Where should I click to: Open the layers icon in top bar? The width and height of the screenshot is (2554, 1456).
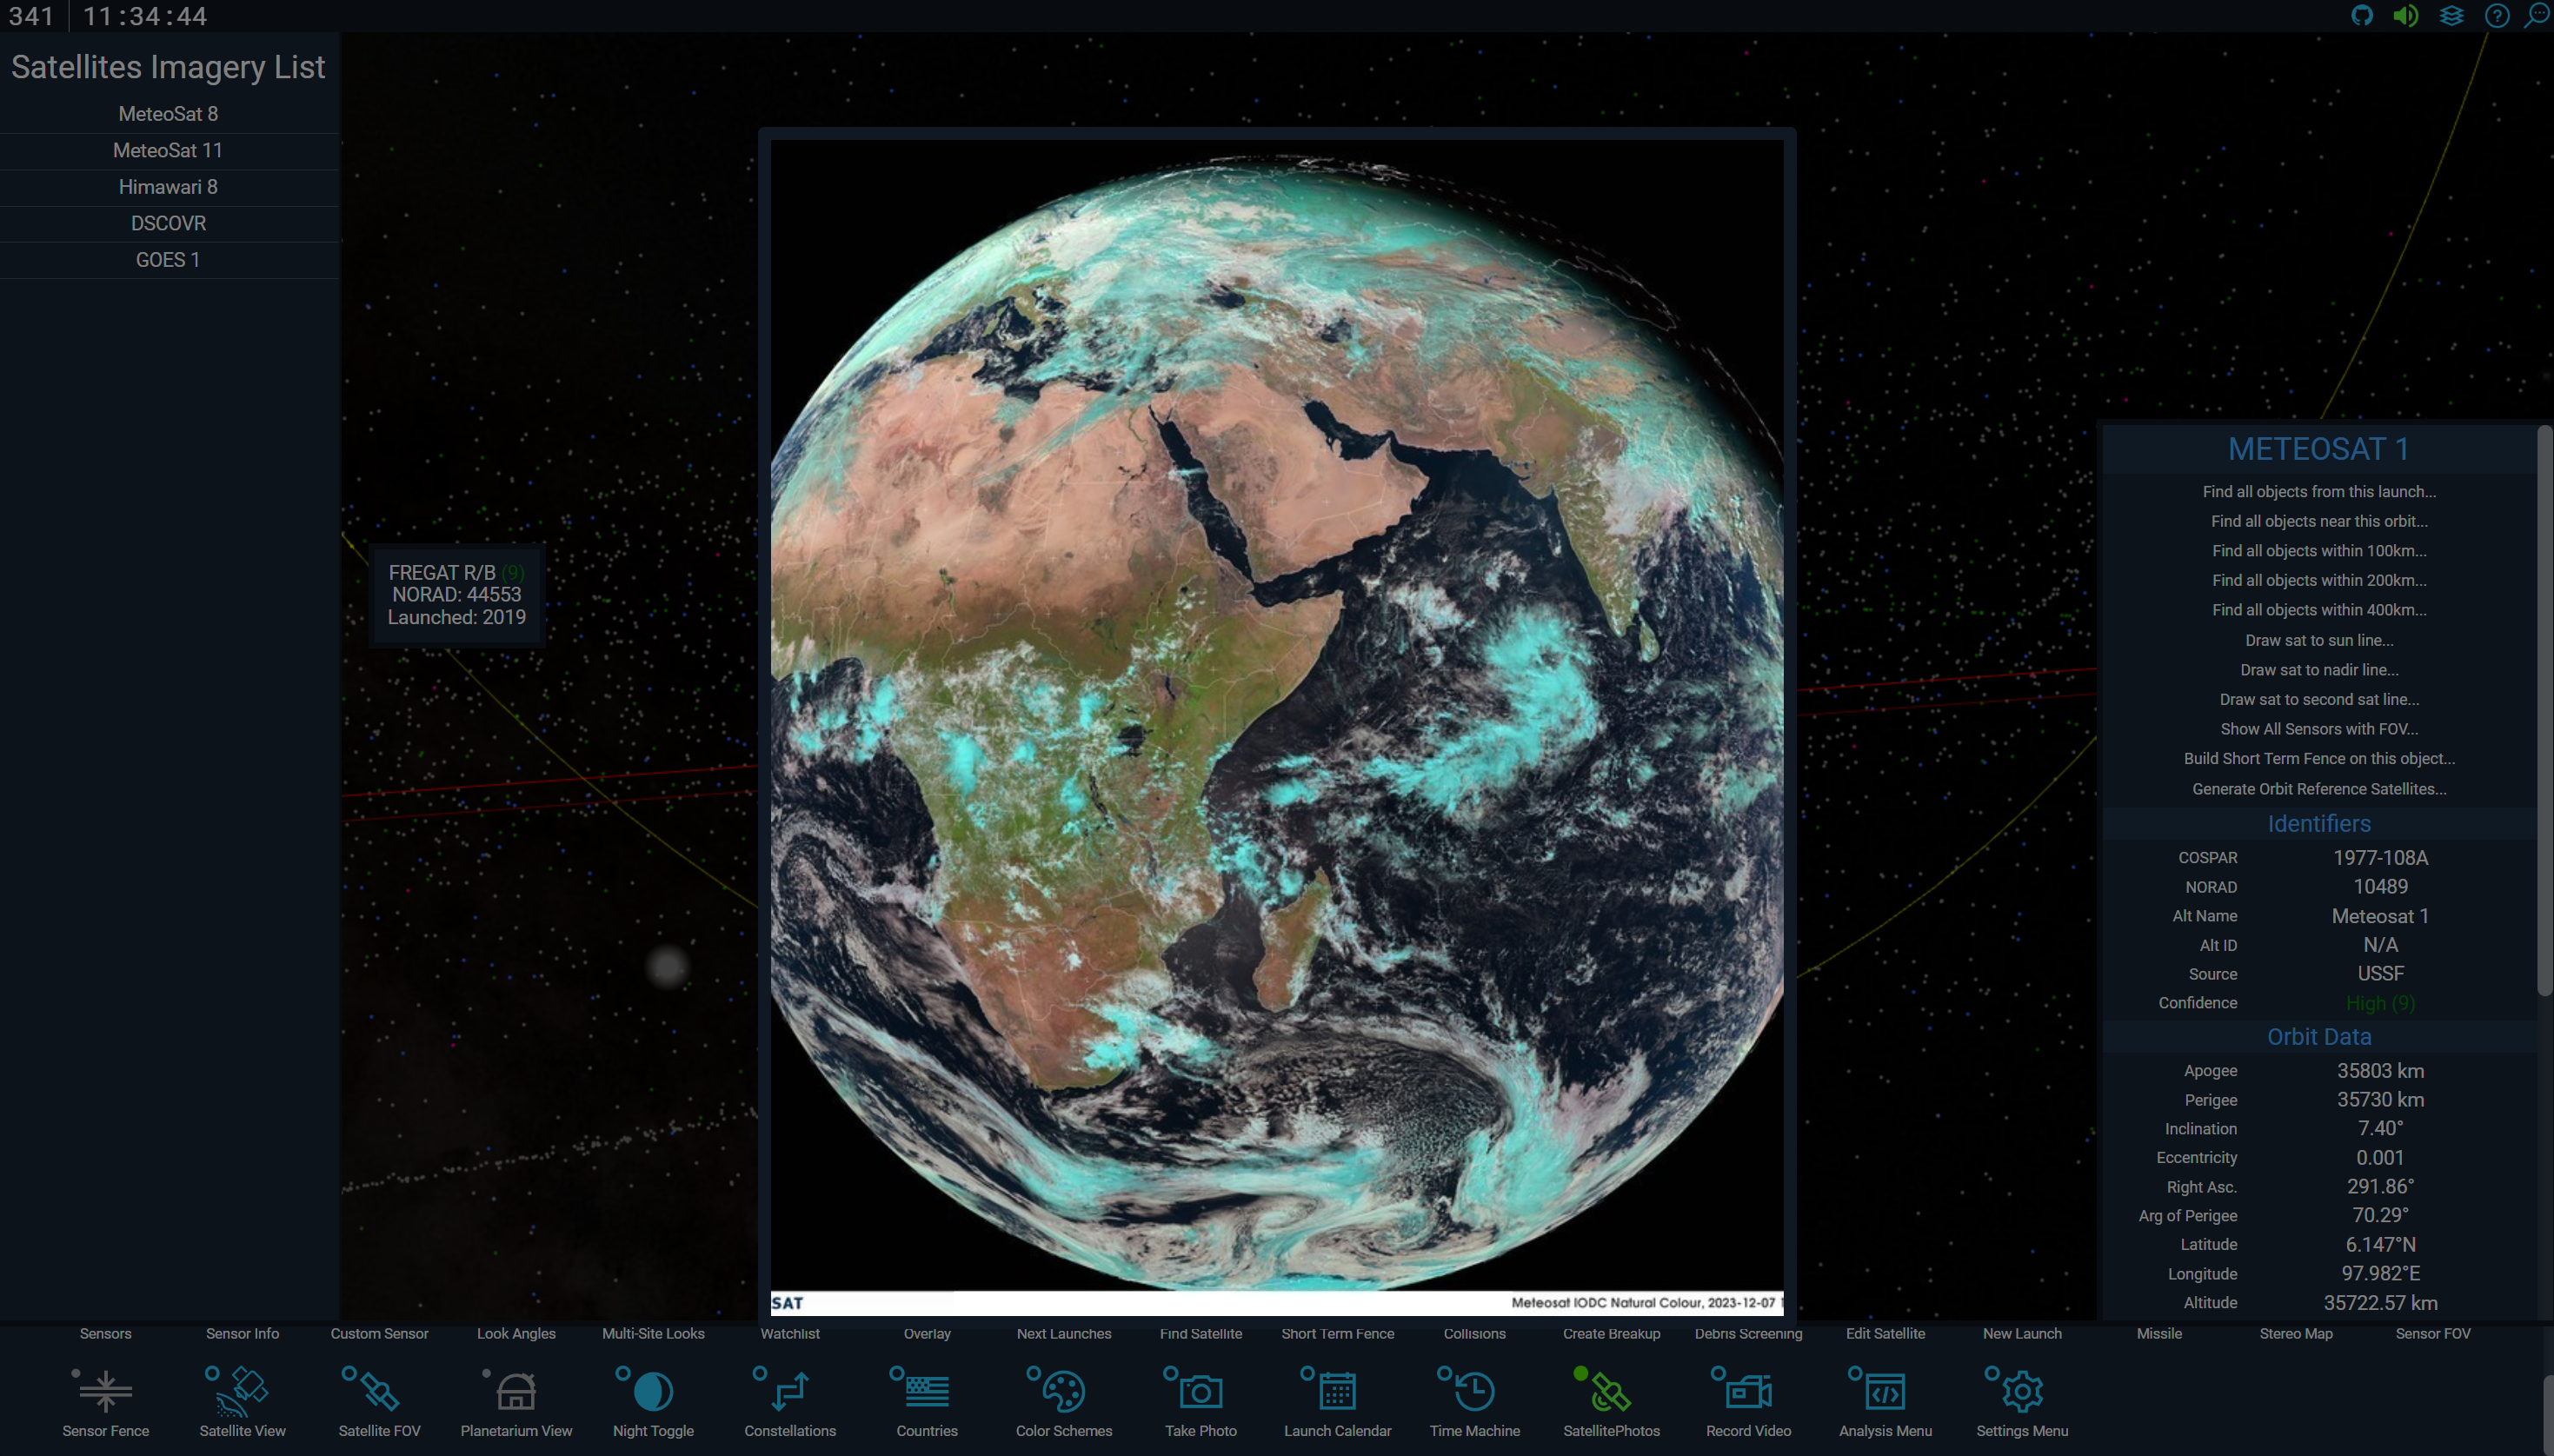(x=2452, y=16)
